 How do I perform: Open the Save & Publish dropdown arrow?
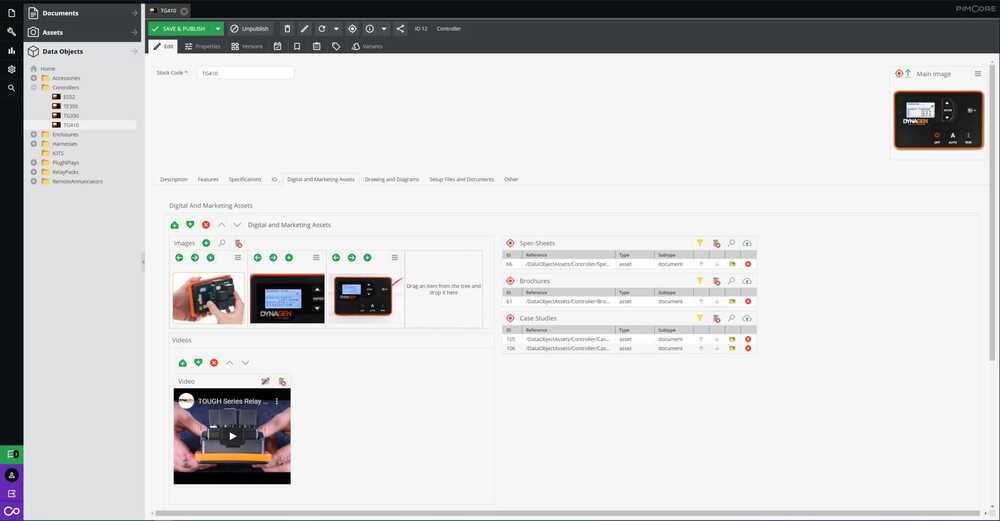click(x=218, y=29)
